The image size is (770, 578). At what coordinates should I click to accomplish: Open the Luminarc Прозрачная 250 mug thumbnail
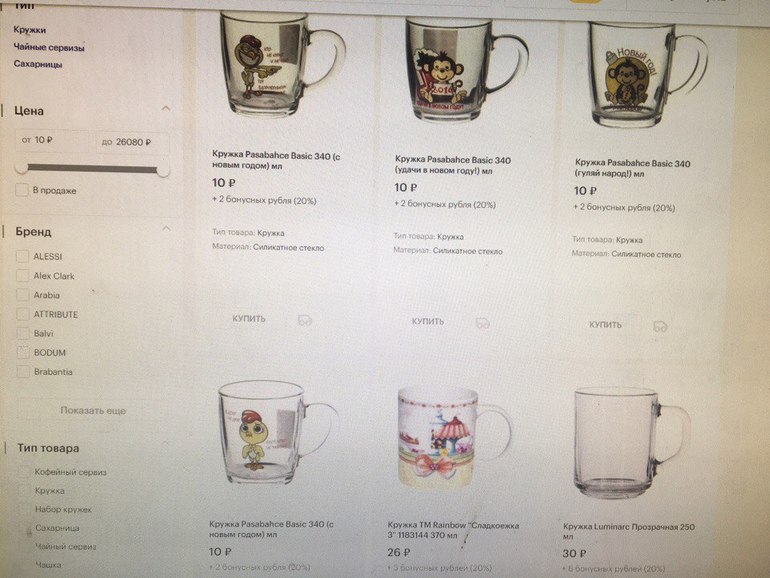click(x=632, y=442)
